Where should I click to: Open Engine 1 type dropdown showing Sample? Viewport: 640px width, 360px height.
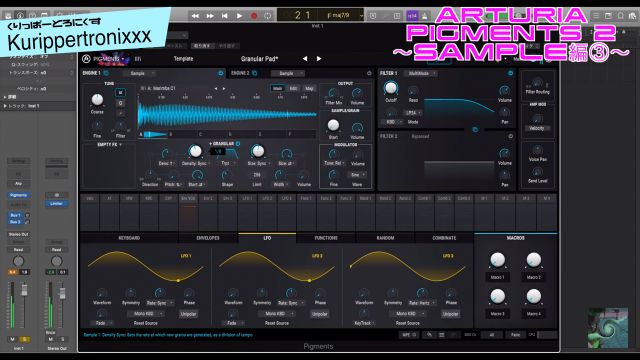(140, 73)
